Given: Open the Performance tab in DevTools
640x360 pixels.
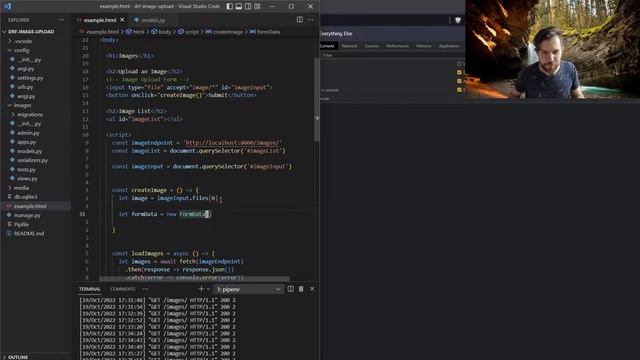Looking at the screenshot, I should (397, 46).
